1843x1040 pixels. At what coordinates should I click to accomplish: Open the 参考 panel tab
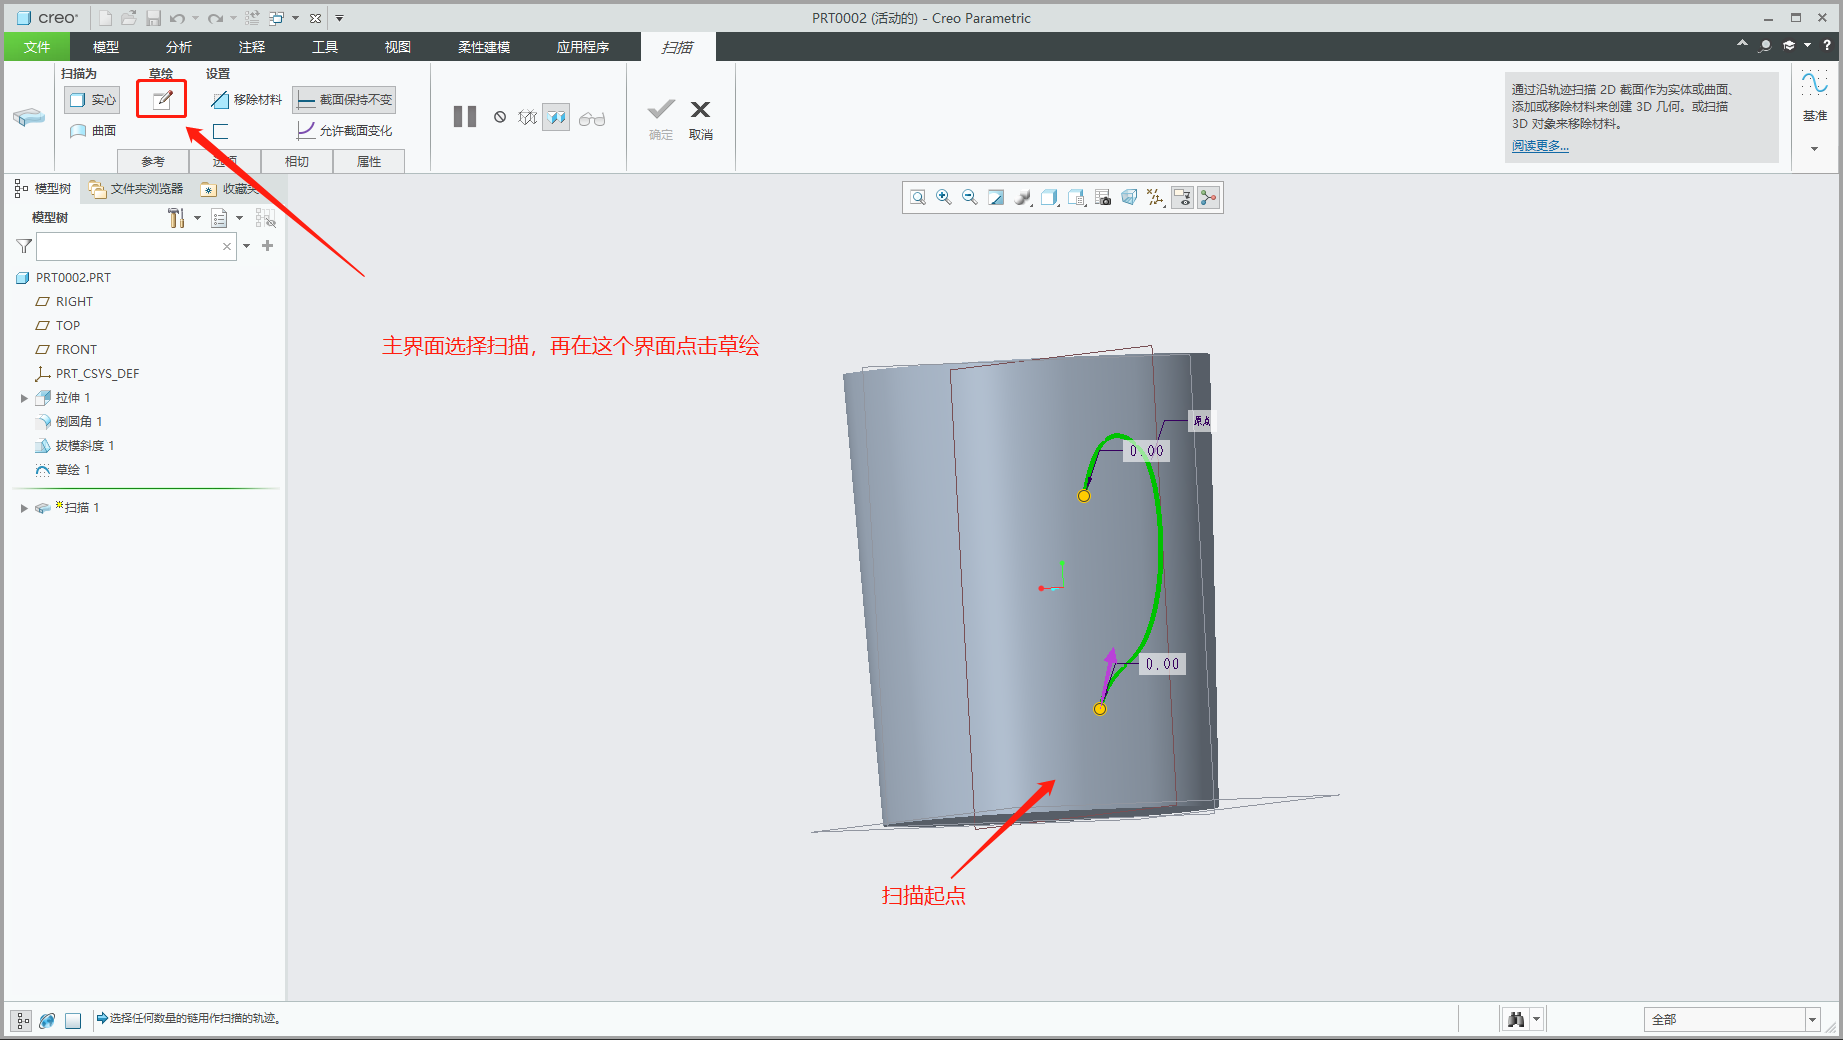click(x=153, y=161)
